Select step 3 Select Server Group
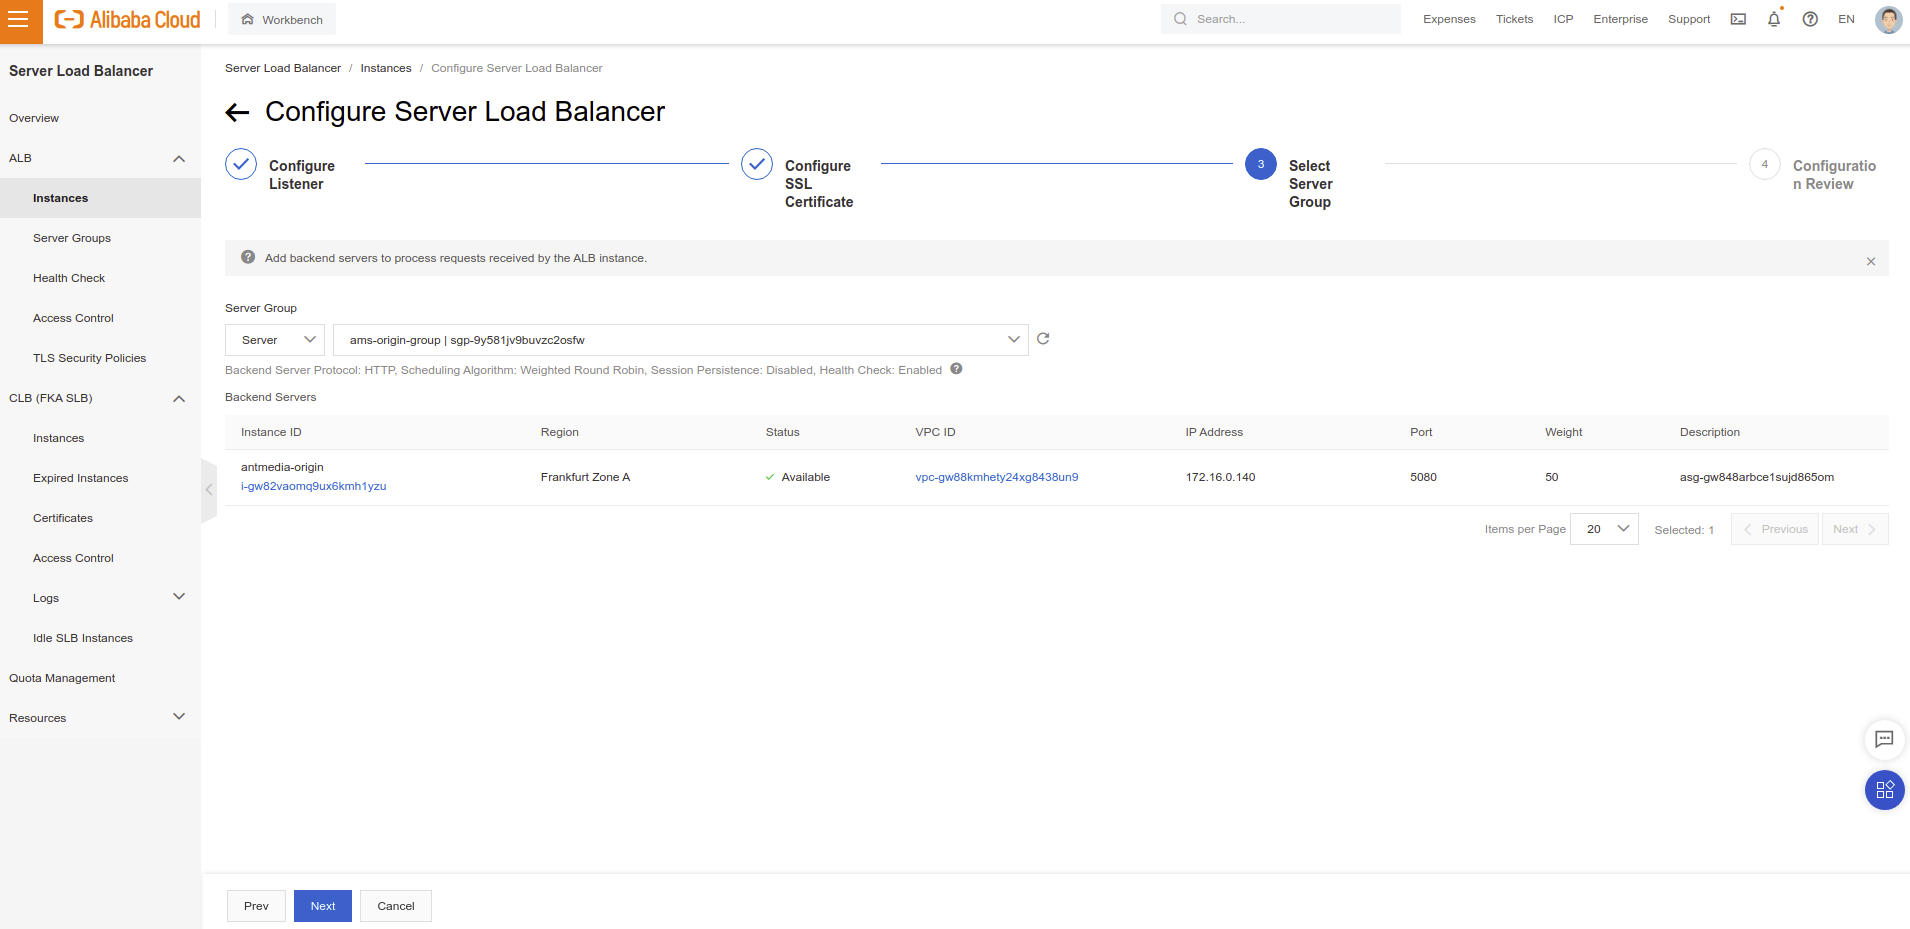Screen dimensions: 1910x929 click(x=1290, y=180)
